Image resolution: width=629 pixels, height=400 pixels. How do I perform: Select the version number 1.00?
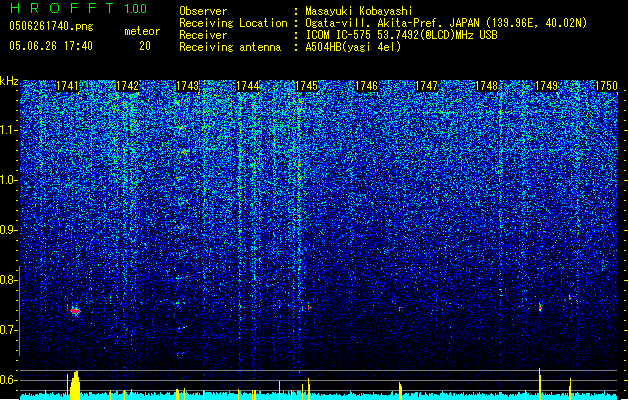click(136, 8)
